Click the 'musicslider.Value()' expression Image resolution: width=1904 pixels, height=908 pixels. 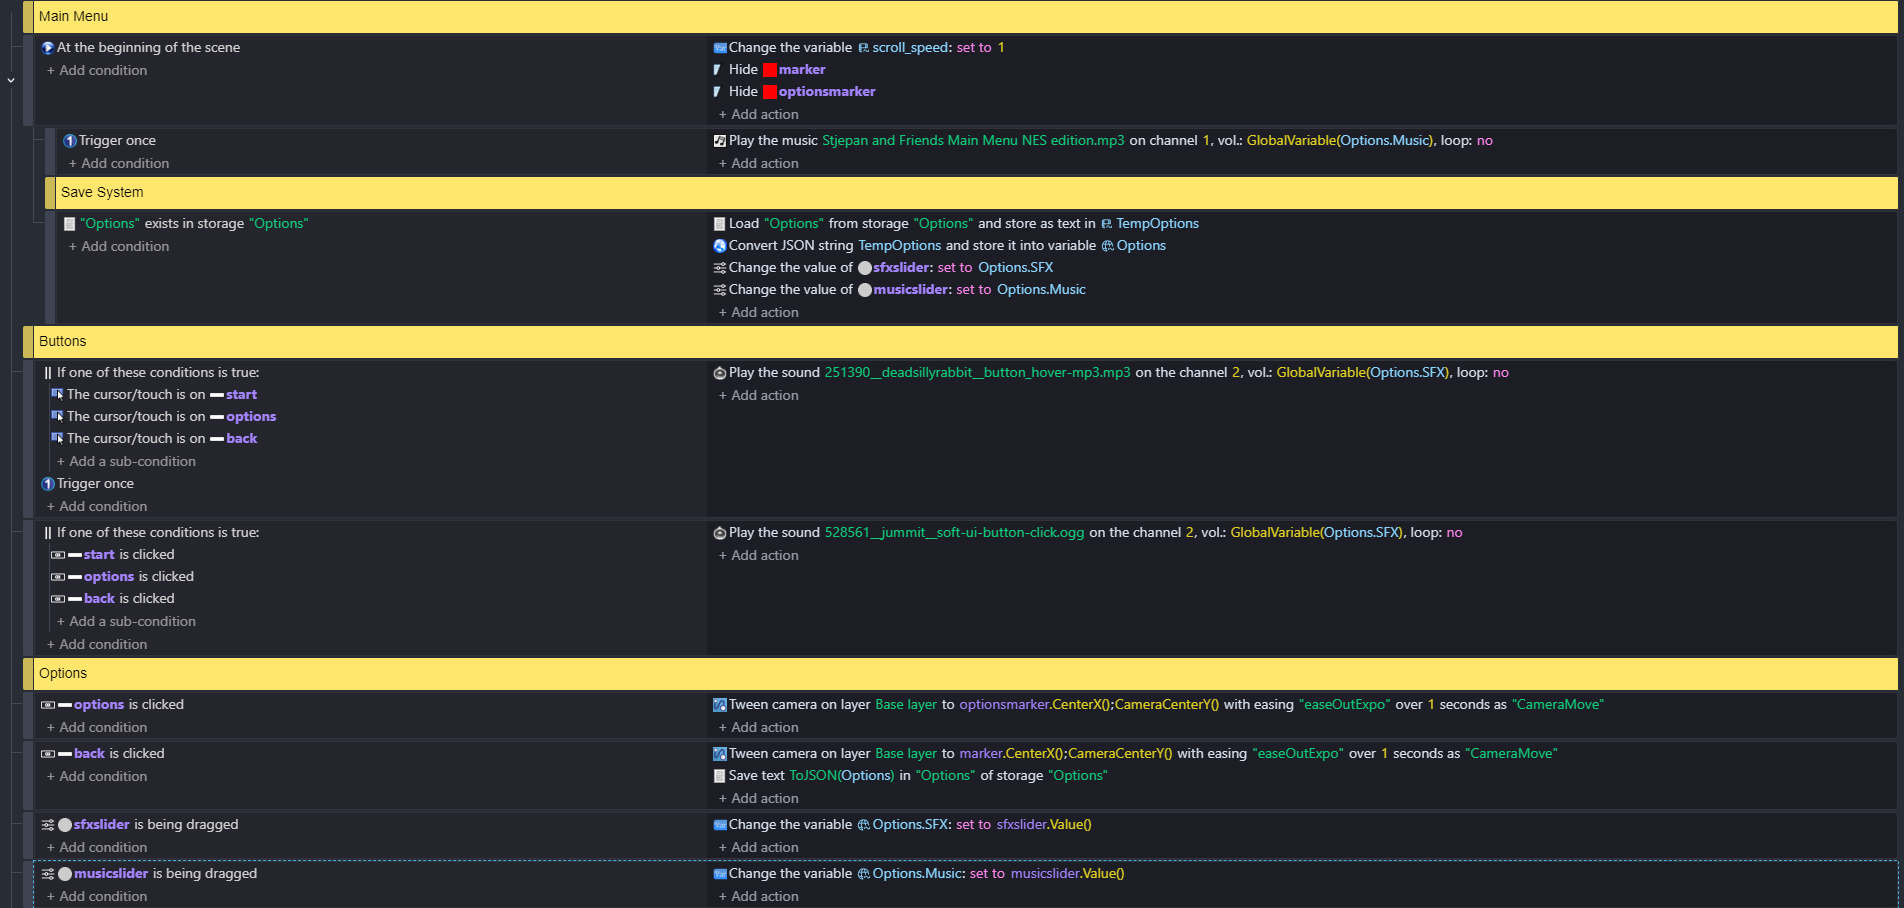pos(1067,874)
